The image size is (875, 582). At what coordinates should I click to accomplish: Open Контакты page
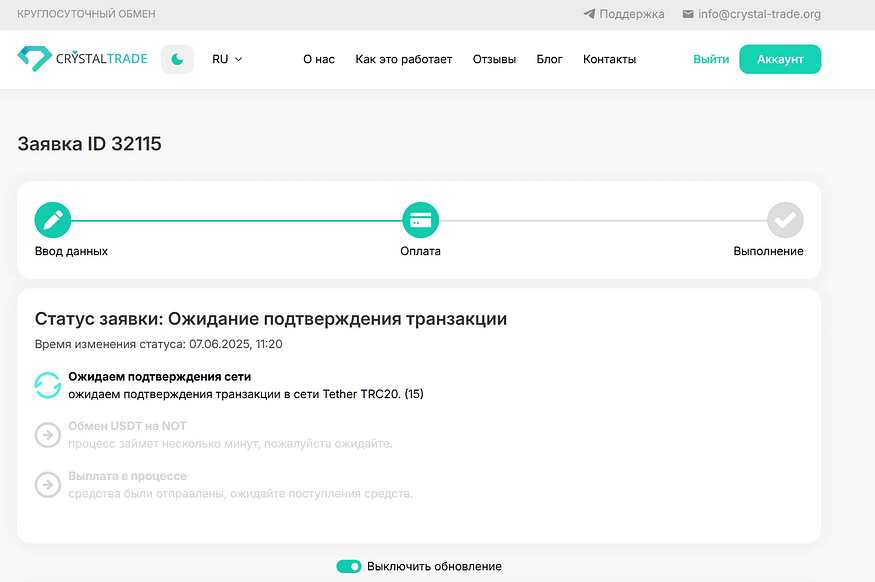point(609,59)
